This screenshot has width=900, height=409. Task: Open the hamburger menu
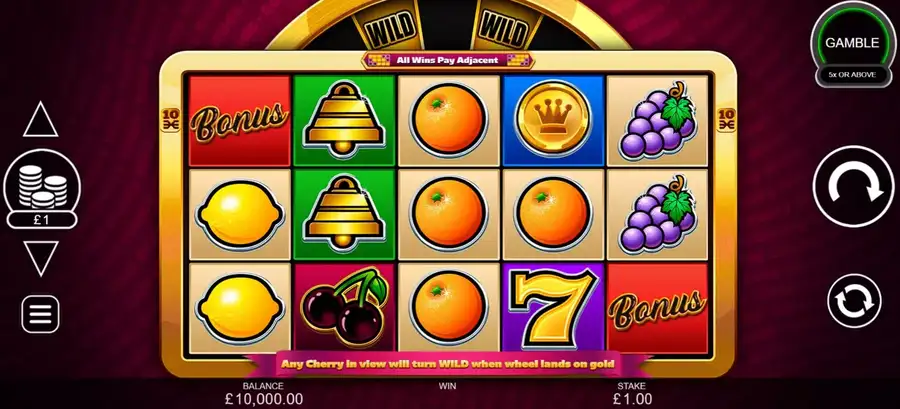click(40, 314)
